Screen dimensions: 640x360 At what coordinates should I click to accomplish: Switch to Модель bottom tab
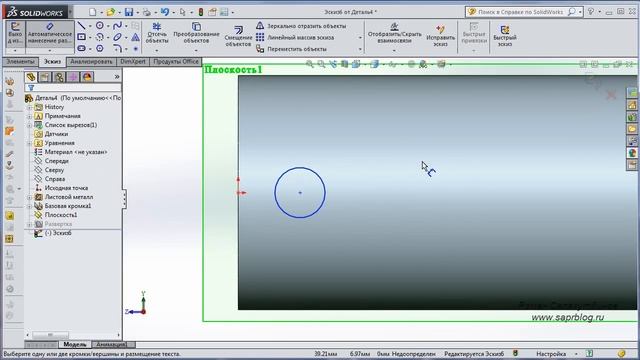coord(75,344)
